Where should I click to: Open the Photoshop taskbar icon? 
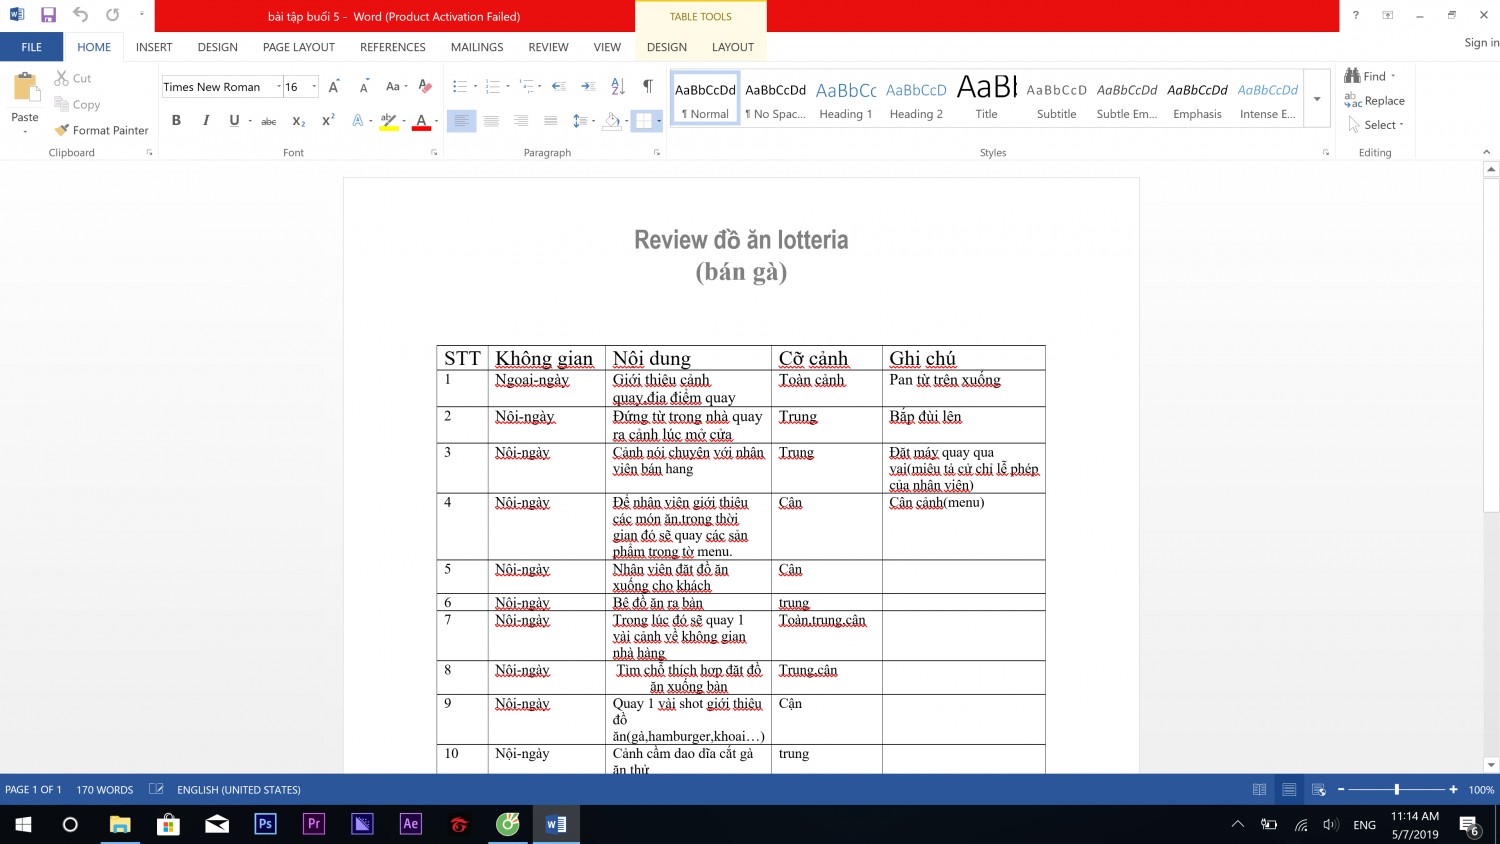tap(265, 824)
